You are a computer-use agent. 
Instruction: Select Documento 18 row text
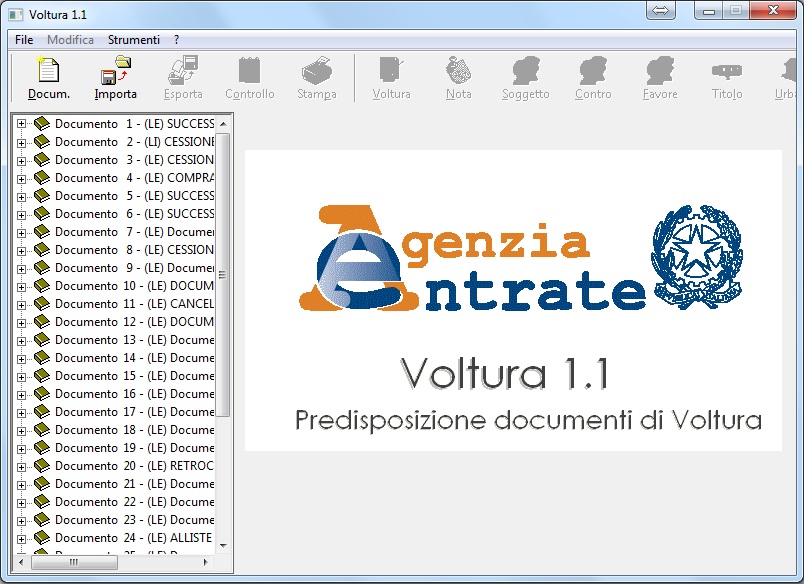pos(134,430)
